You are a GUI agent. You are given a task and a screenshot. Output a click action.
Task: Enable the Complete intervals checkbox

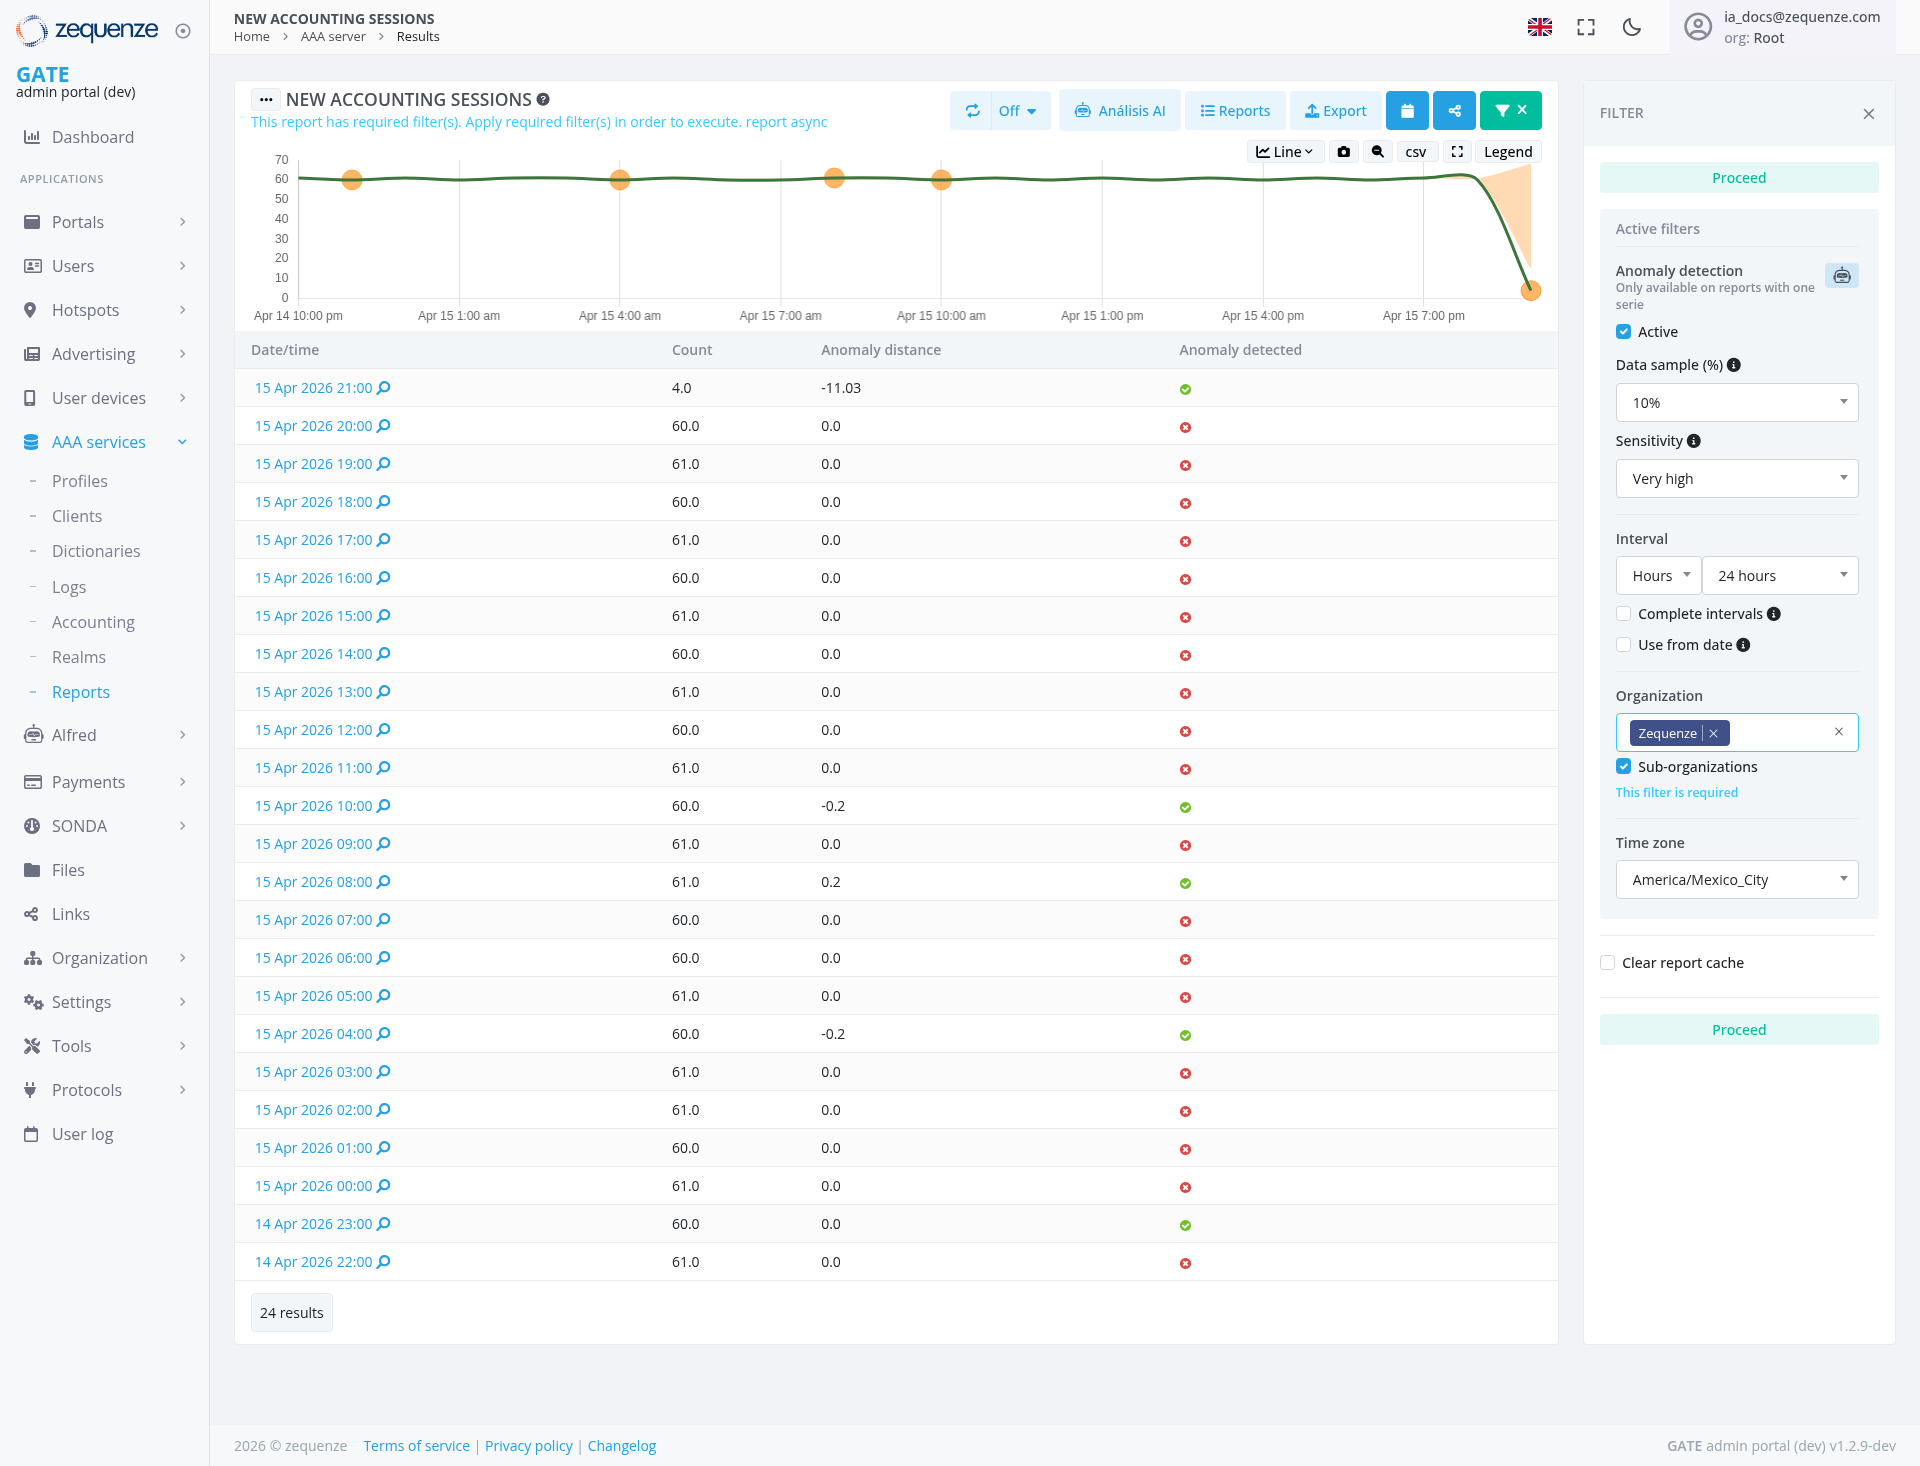pyautogui.click(x=1623, y=613)
